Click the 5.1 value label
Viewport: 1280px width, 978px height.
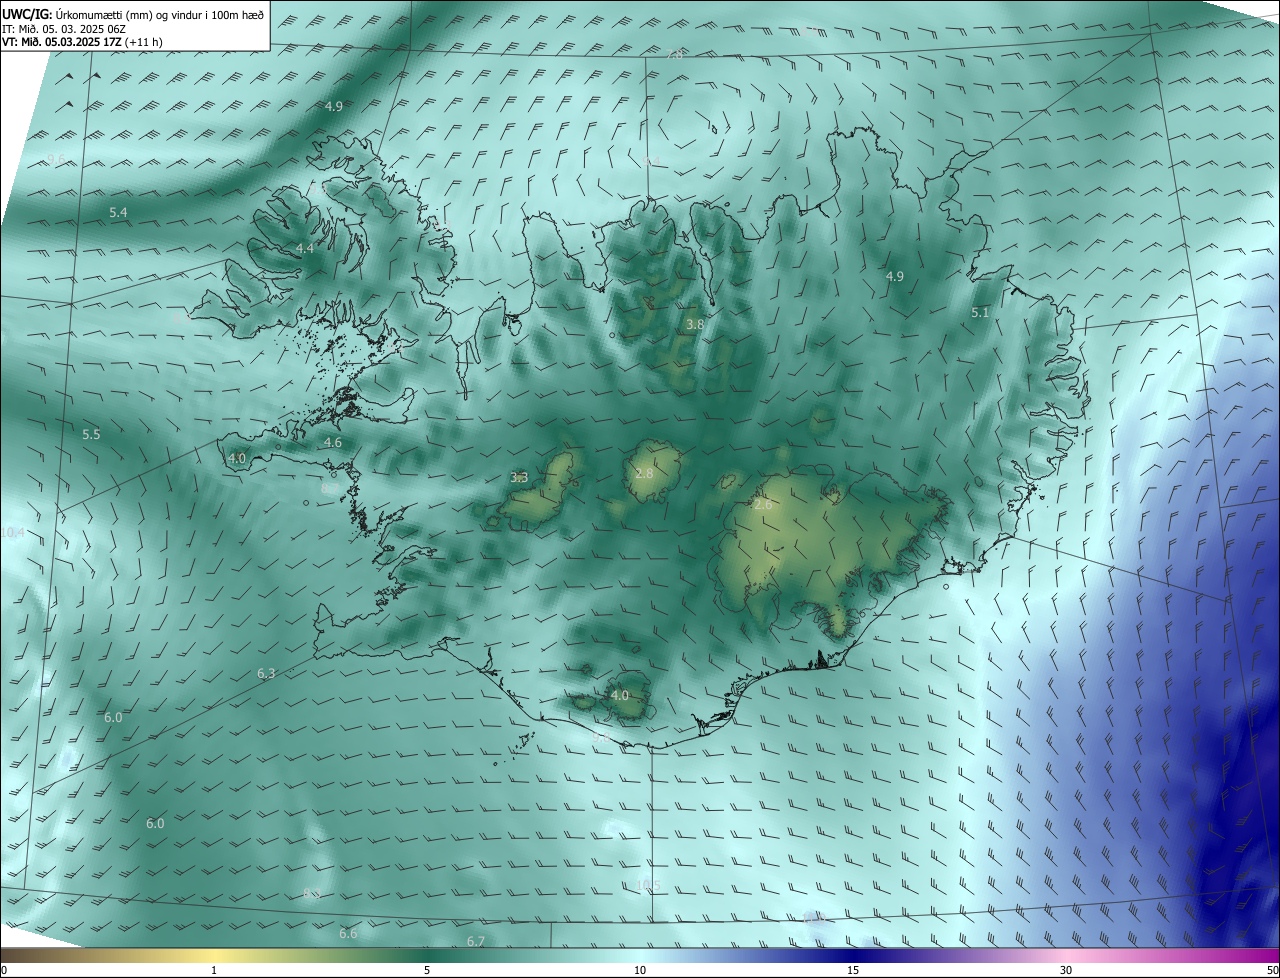pos(980,313)
